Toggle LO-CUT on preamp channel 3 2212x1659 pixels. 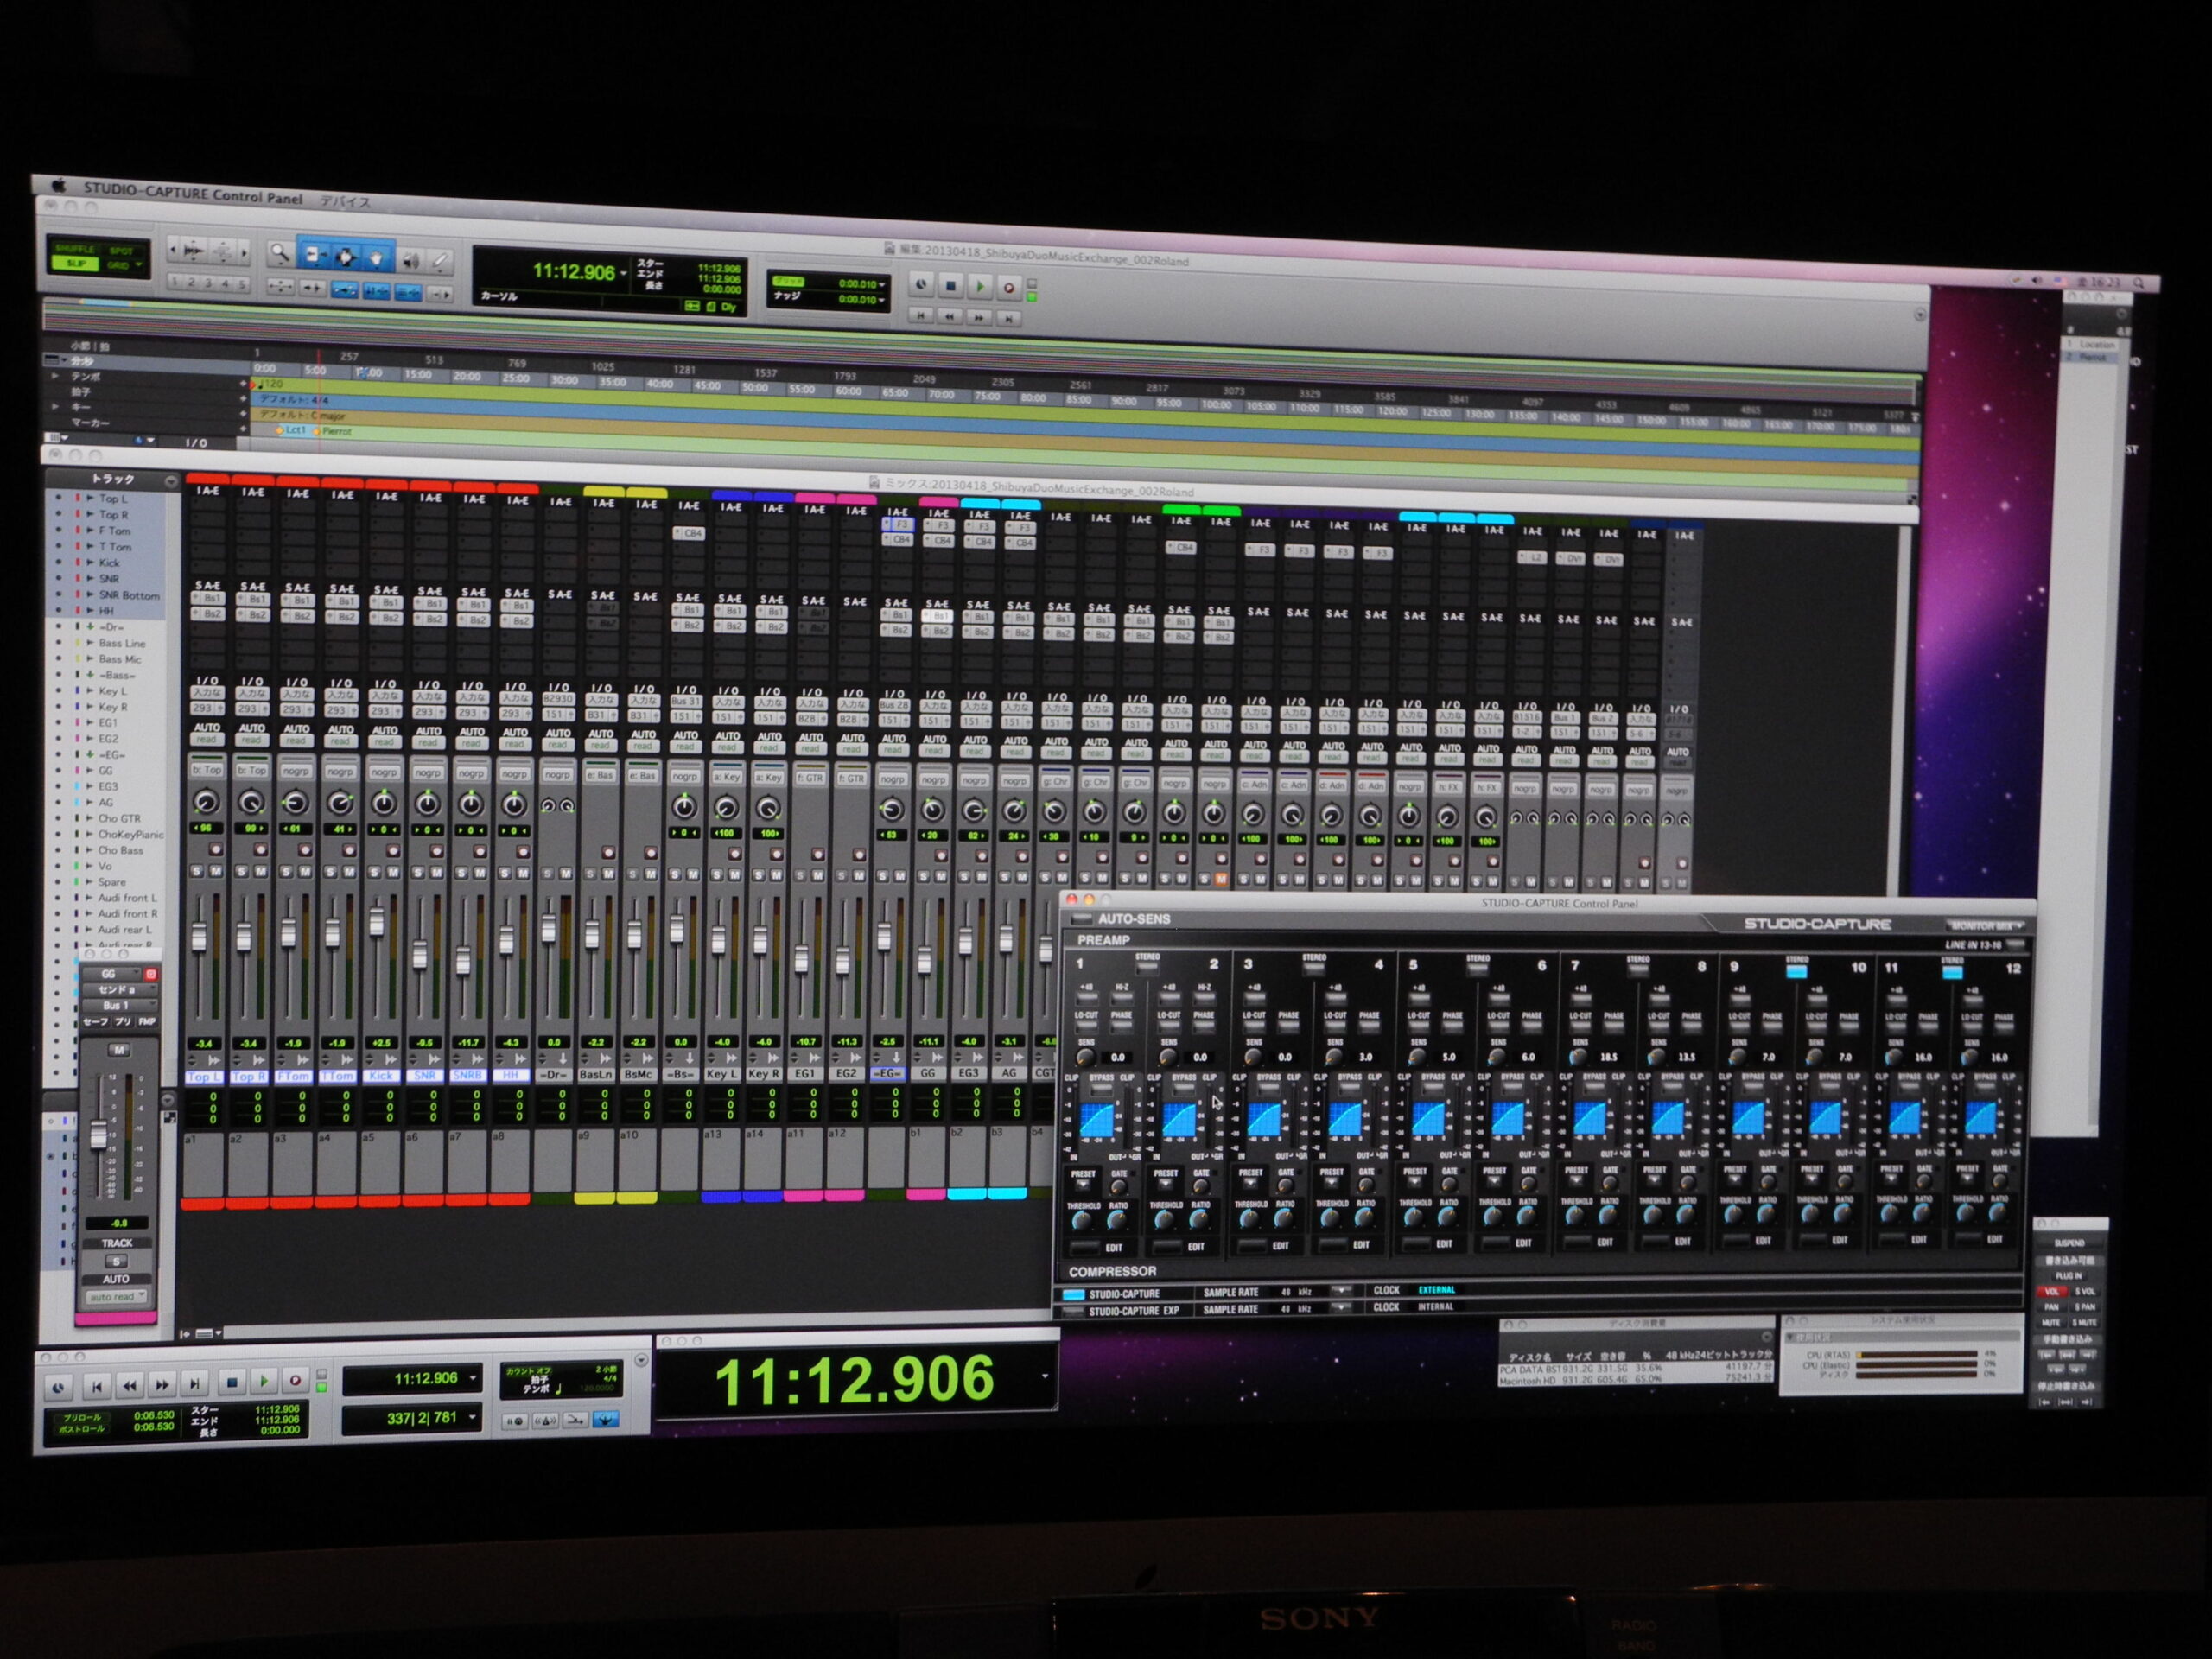pos(1253,1027)
